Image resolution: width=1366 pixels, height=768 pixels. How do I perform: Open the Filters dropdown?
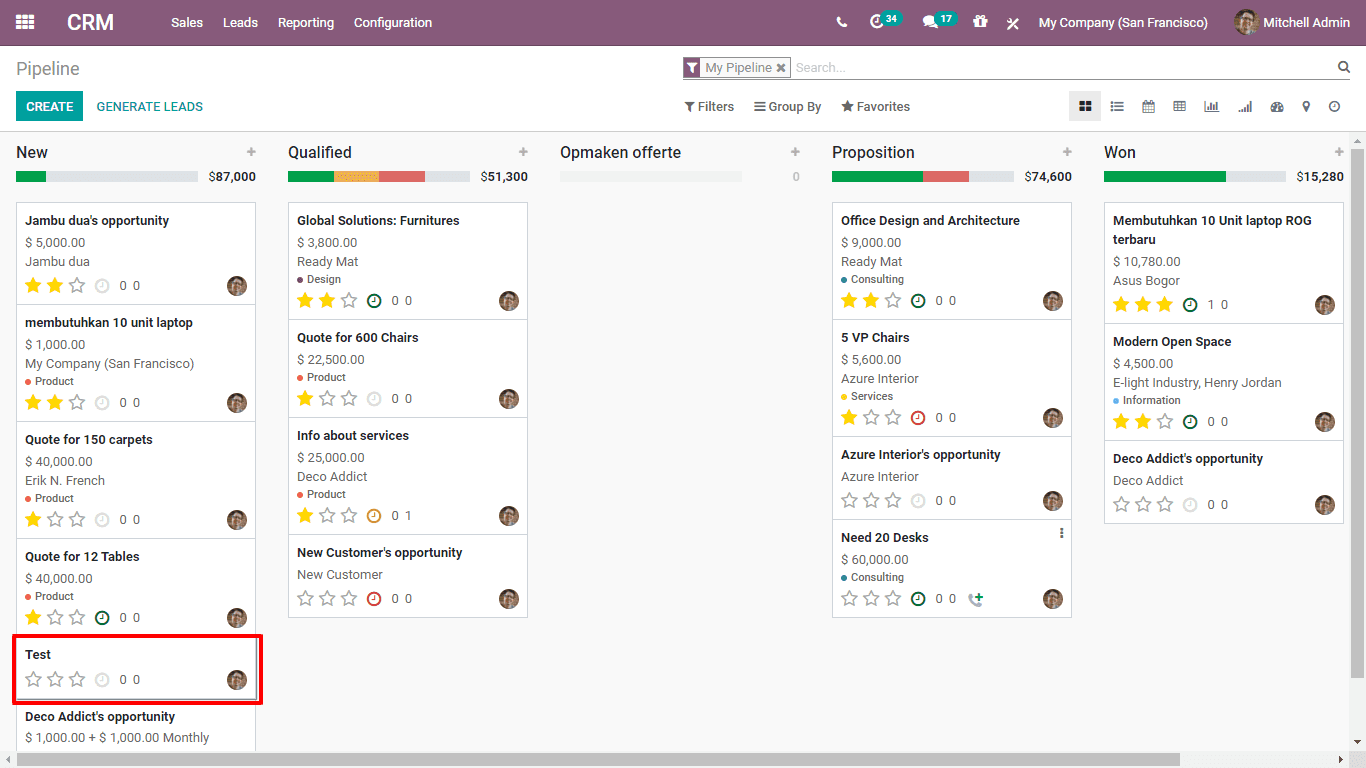point(709,106)
